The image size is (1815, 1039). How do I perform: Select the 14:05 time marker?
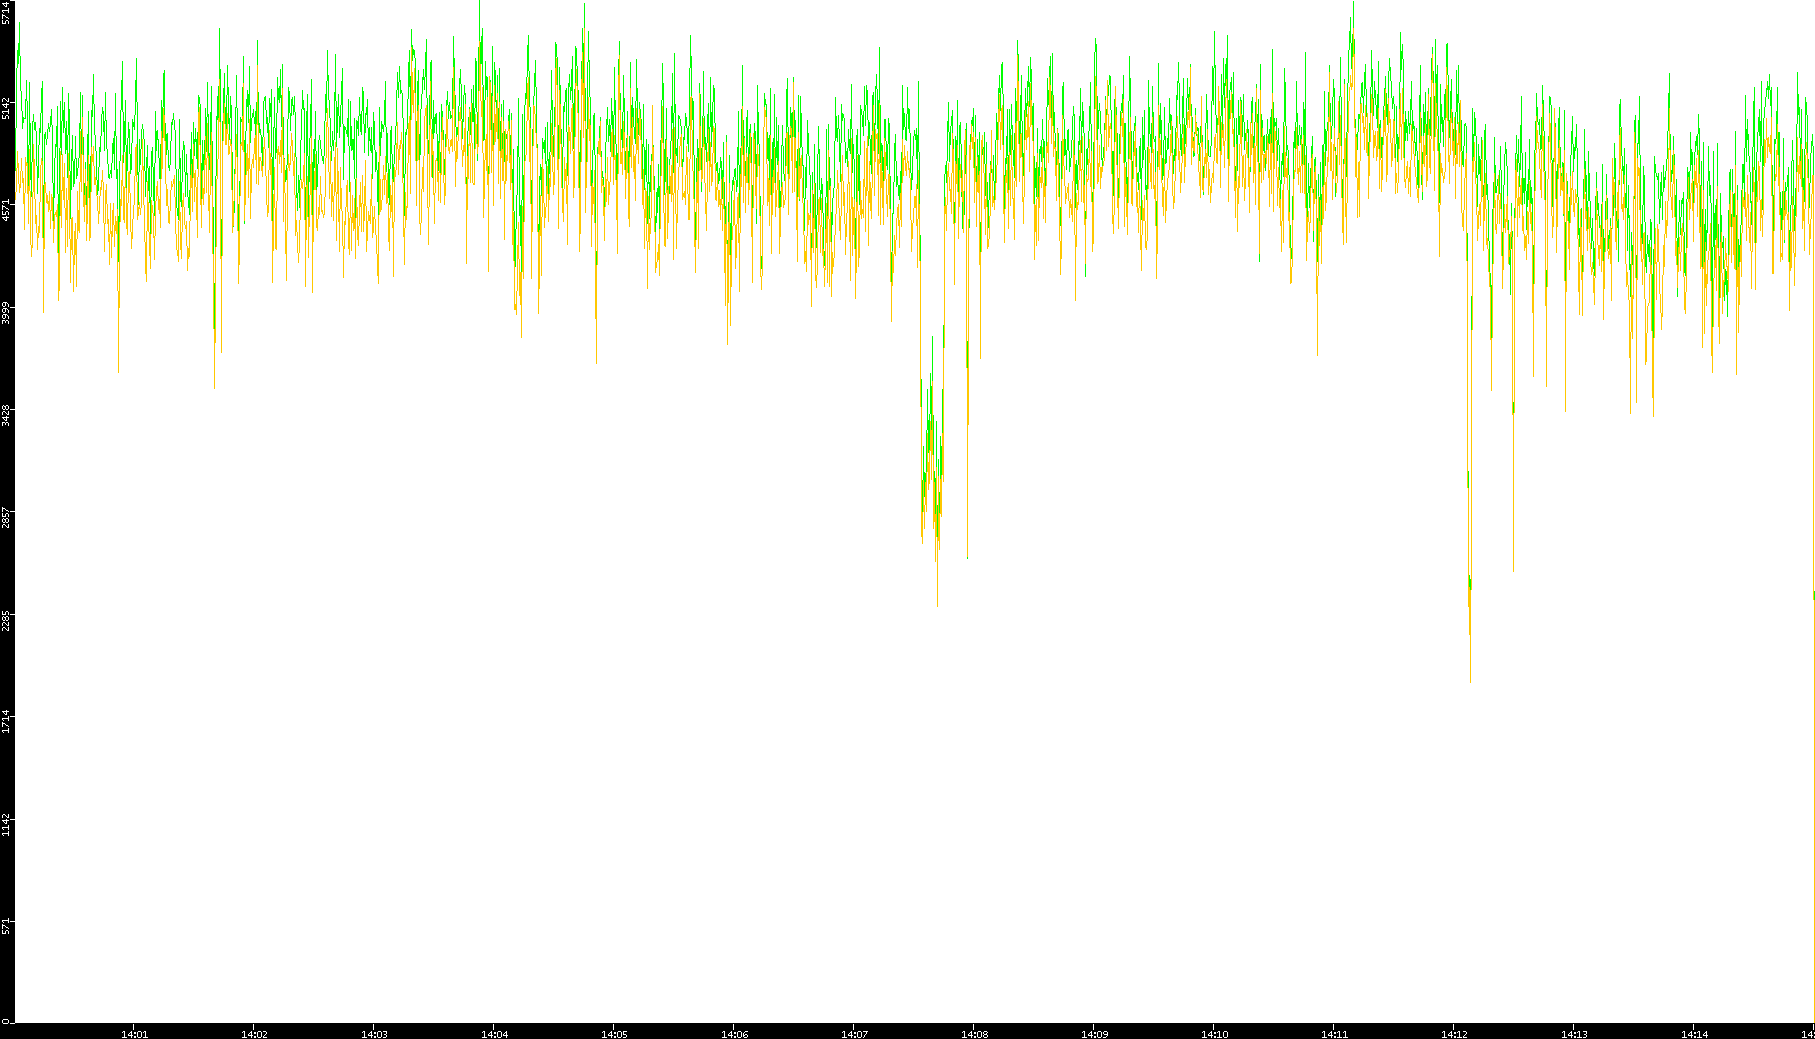point(614,1034)
